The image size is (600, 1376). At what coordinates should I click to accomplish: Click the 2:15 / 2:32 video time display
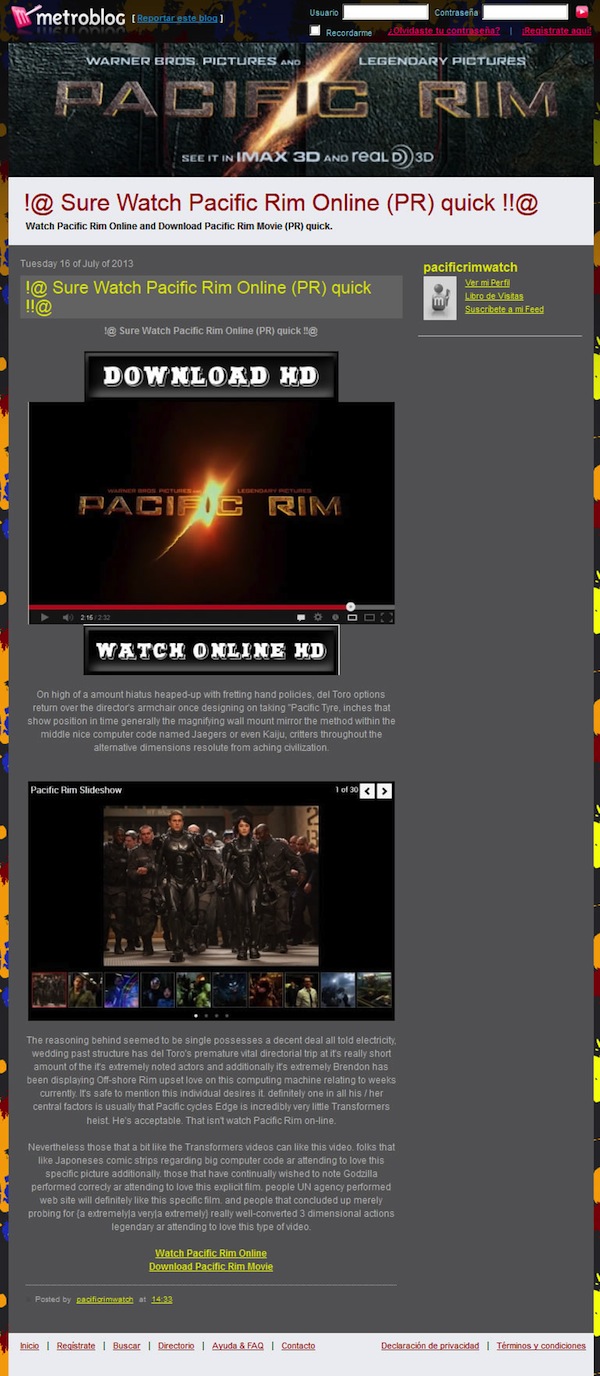(x=94, y=617)
